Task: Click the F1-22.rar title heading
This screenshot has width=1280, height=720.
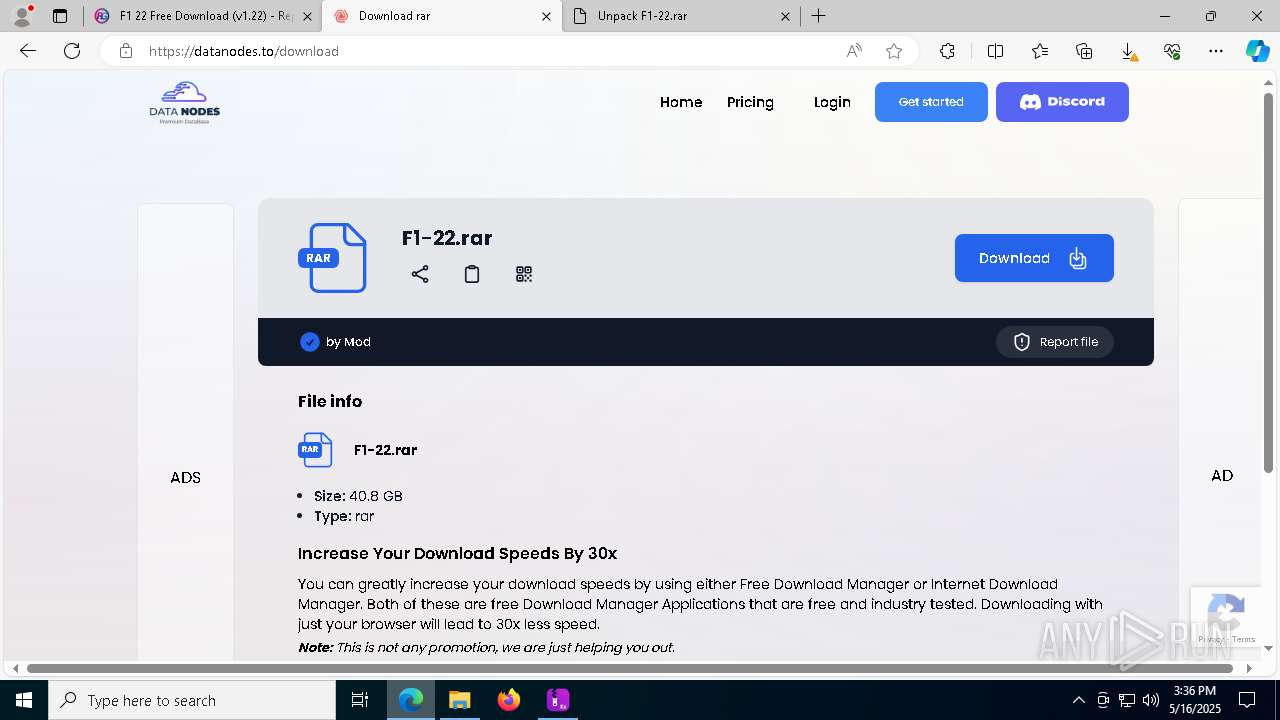Action: click(447, 238)
